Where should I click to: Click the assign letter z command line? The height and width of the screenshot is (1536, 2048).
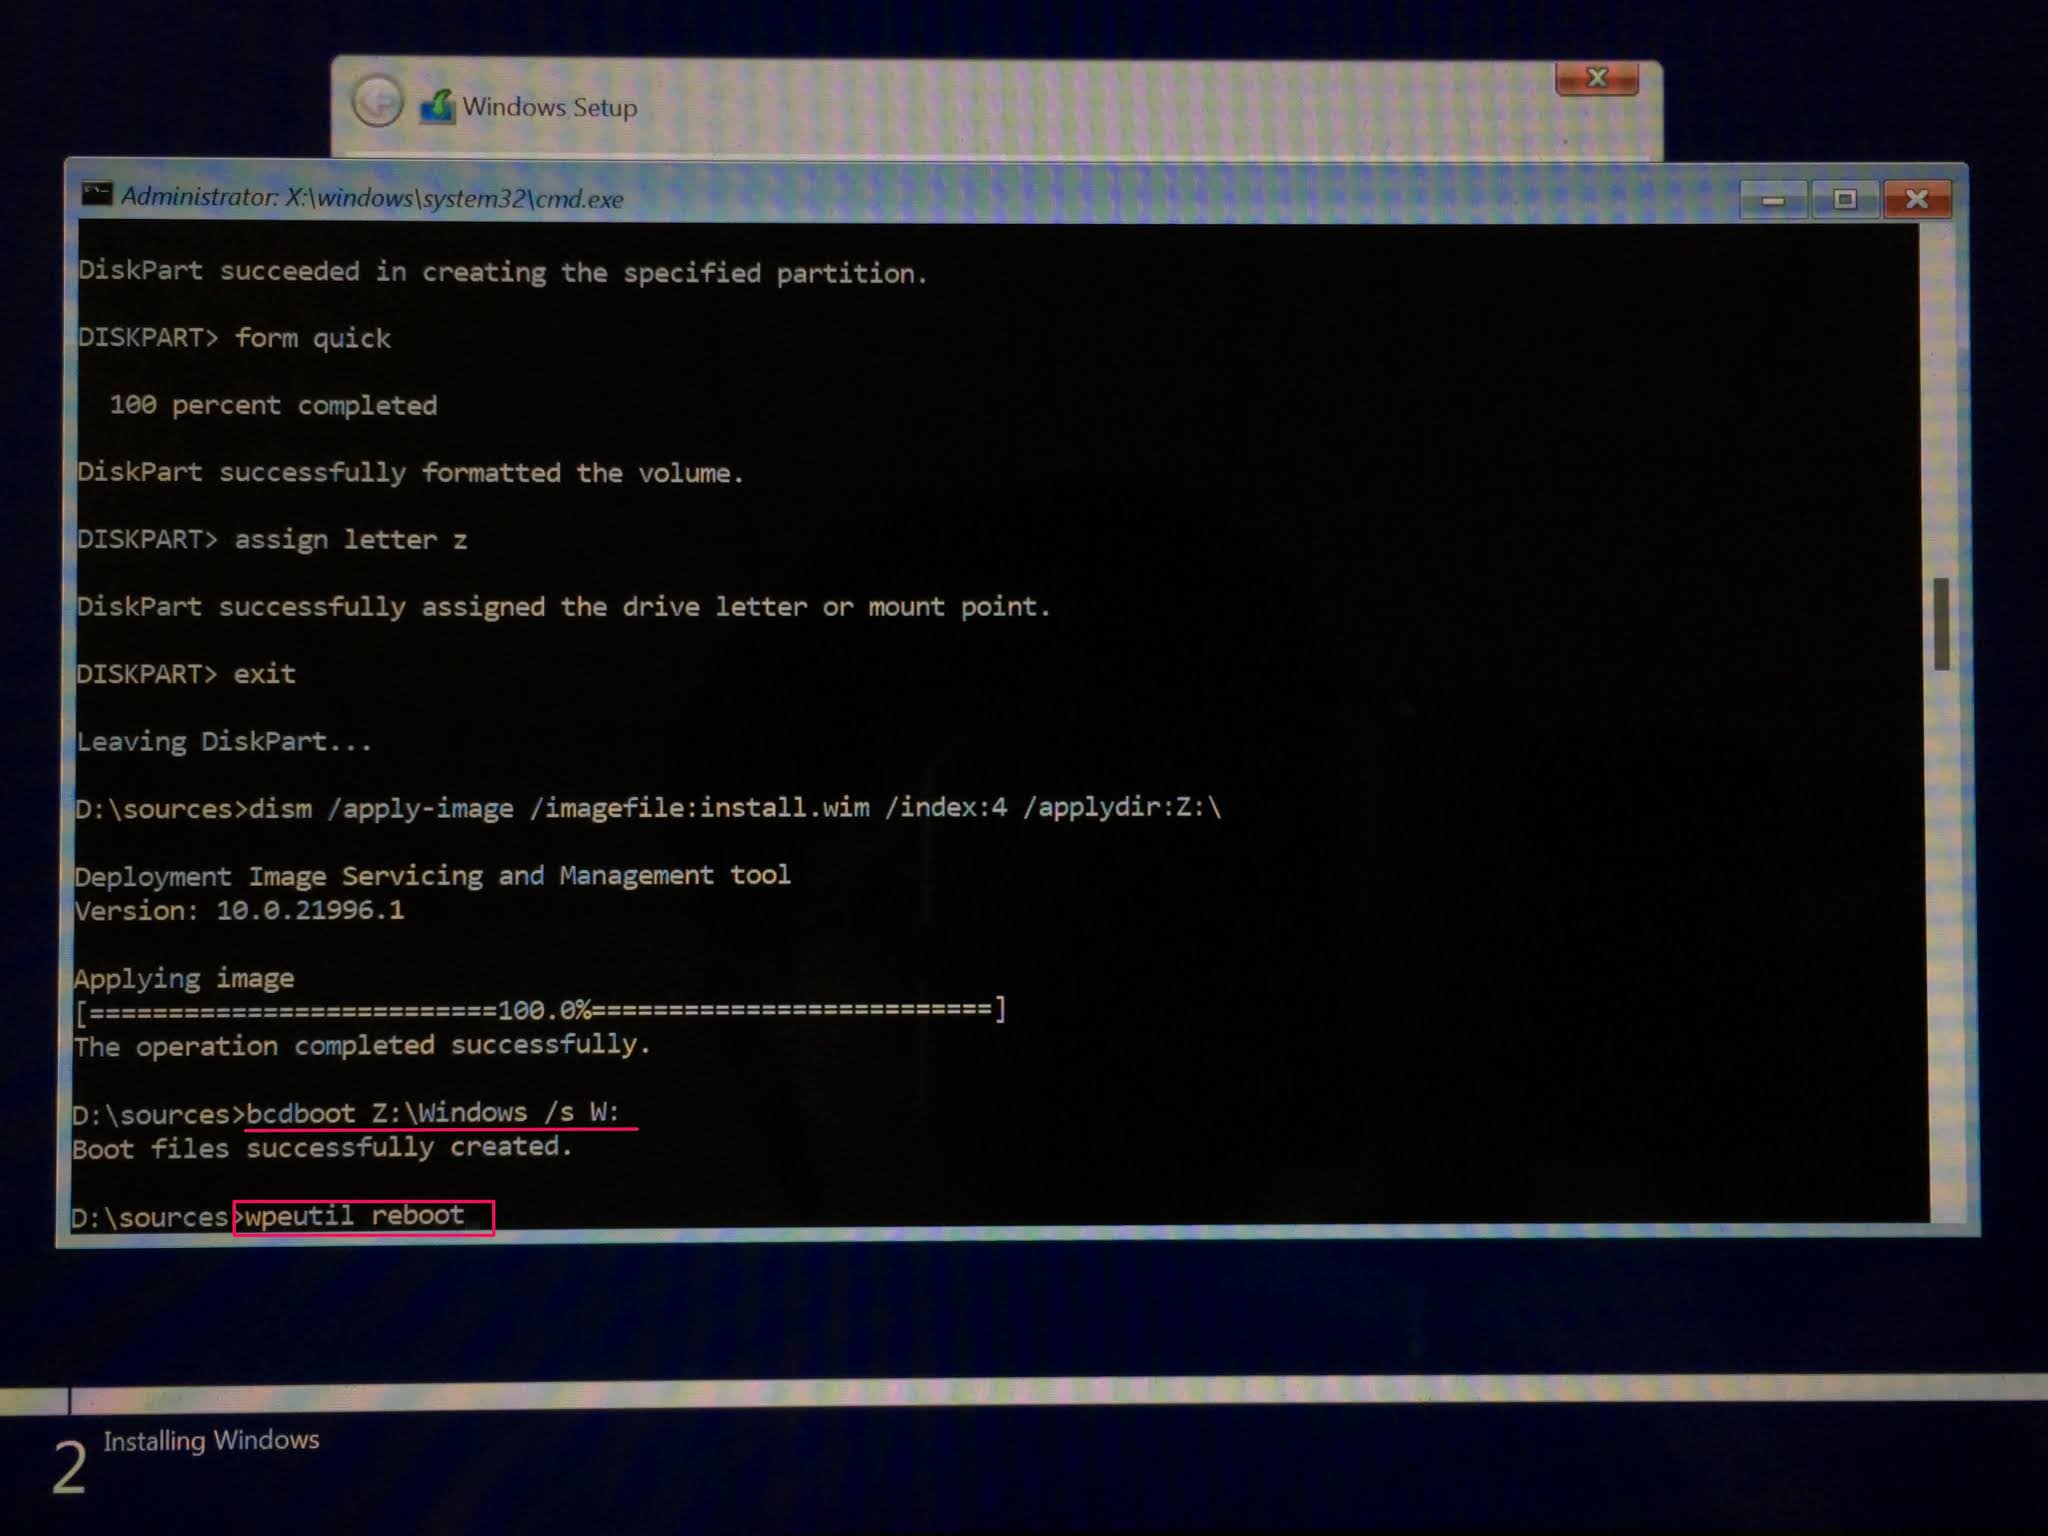(x=350, y=540)
